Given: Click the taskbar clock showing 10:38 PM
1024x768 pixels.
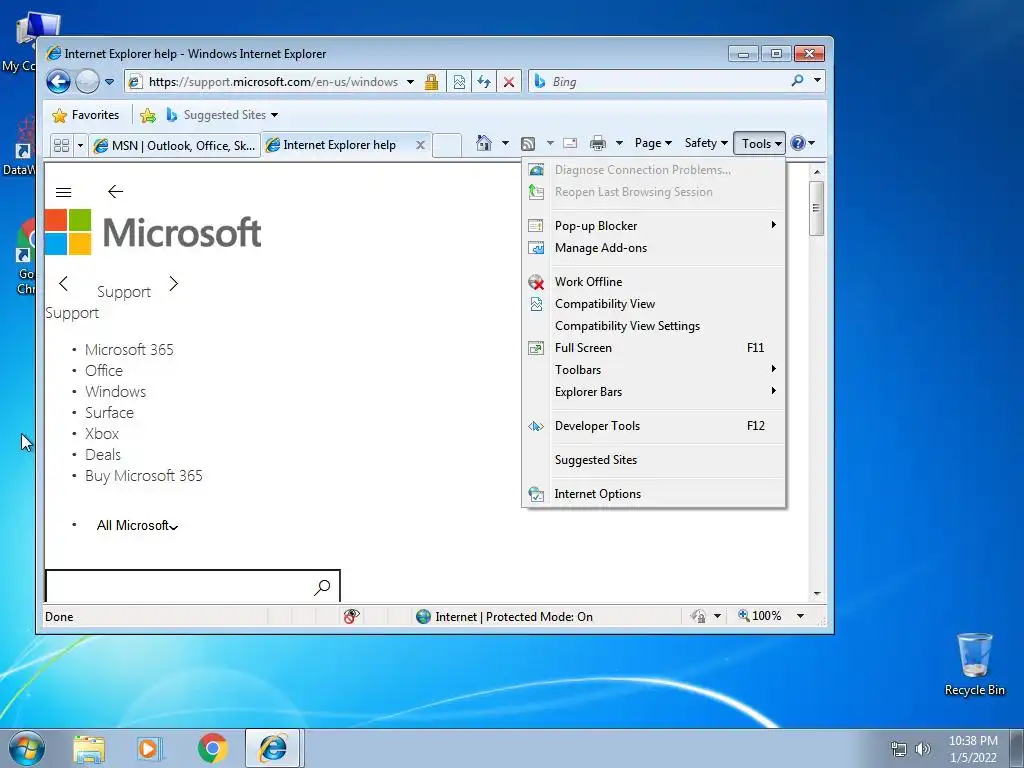Looking at the screenshot, I should coord(973,748).
